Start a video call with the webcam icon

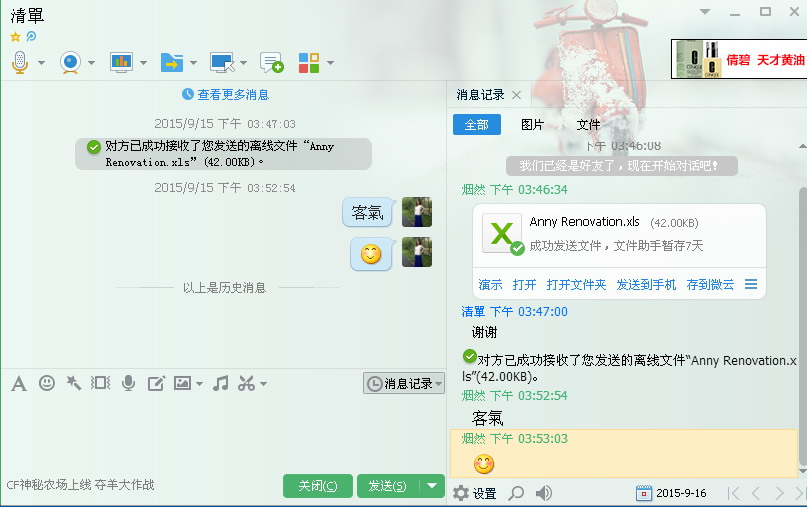(x=70, y=62)
